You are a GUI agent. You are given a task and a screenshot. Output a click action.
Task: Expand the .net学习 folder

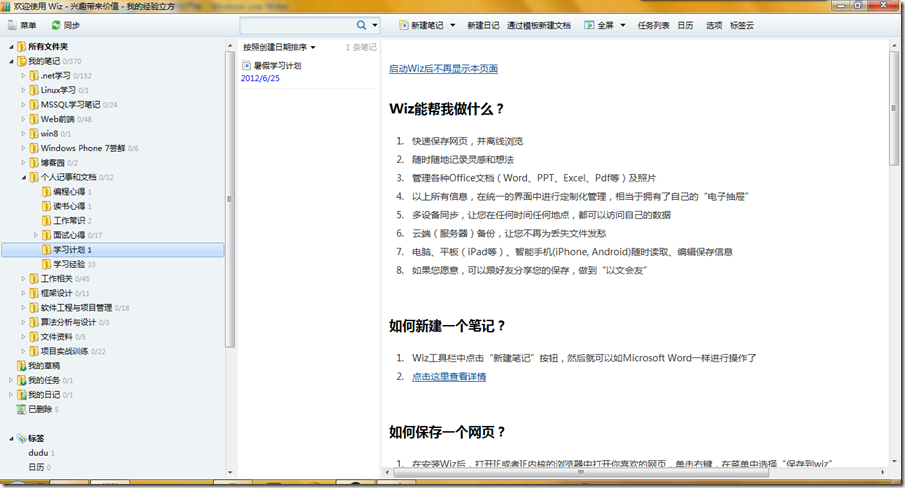23,76
